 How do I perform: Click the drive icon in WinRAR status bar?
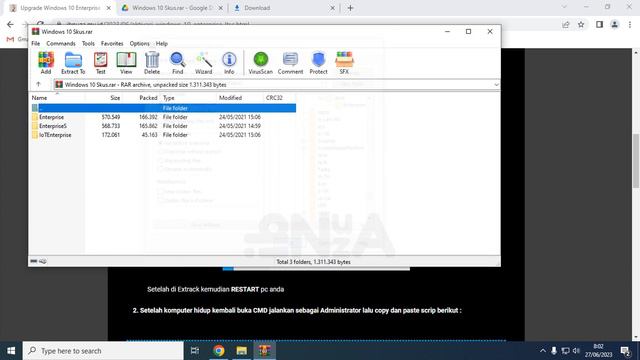click(x=34, y=261)
